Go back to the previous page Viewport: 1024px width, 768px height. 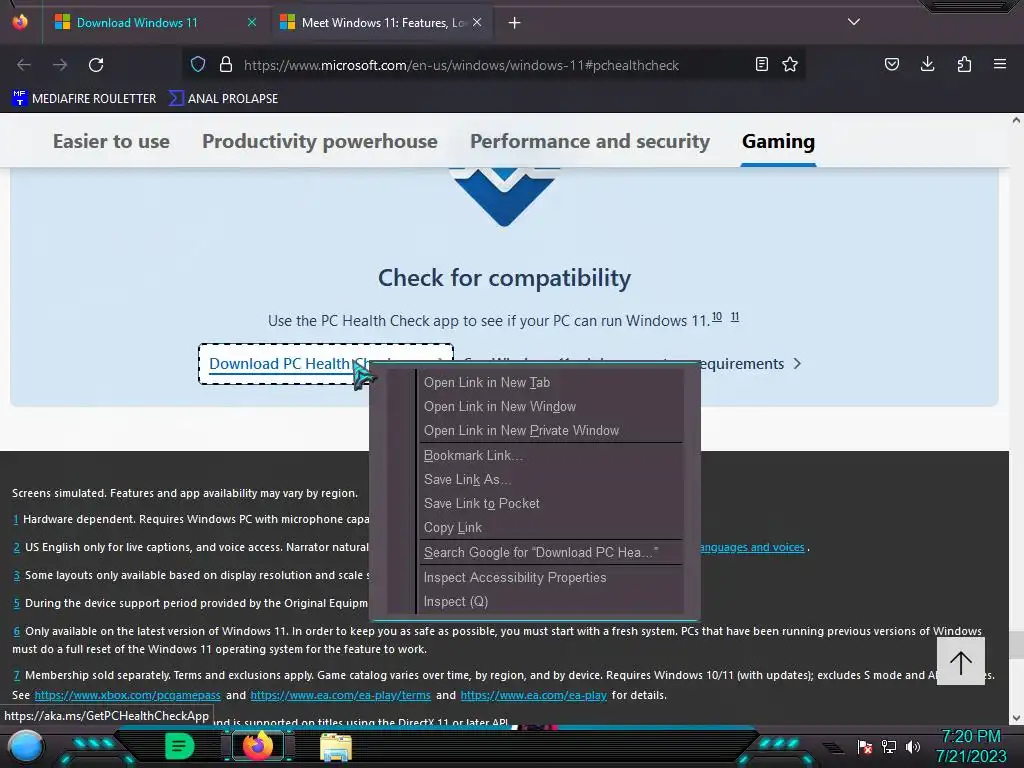(24, 65)
